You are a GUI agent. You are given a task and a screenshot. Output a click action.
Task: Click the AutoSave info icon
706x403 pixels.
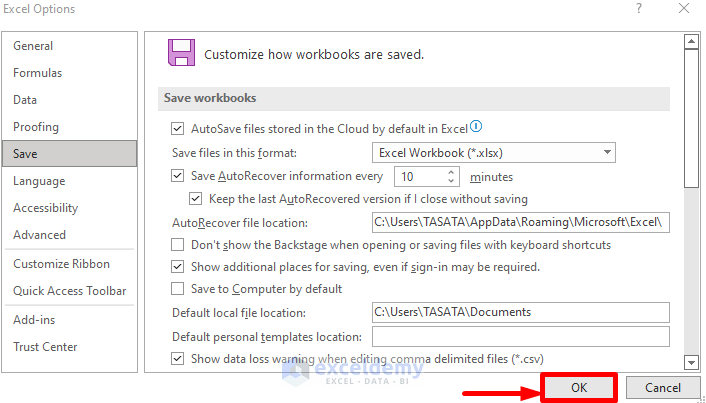[x=477, y=127]
